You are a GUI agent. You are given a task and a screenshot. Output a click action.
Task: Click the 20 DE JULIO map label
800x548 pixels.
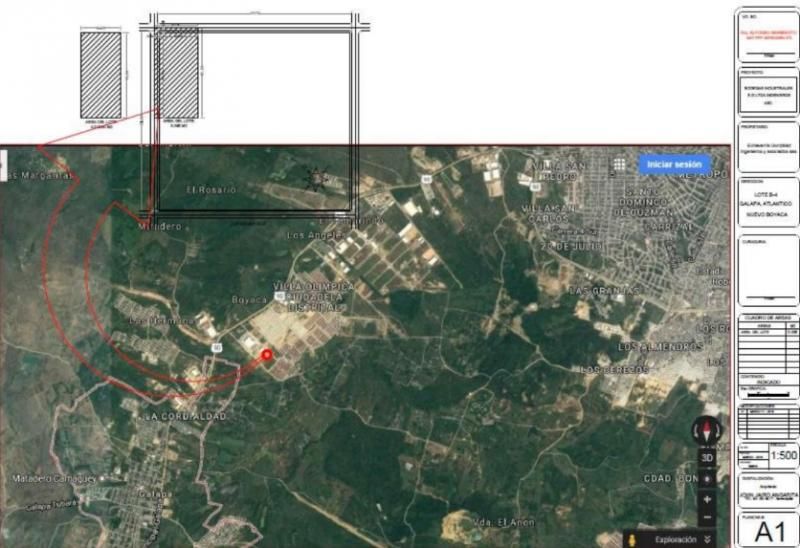pyautogui.click(x=571, y=246)
